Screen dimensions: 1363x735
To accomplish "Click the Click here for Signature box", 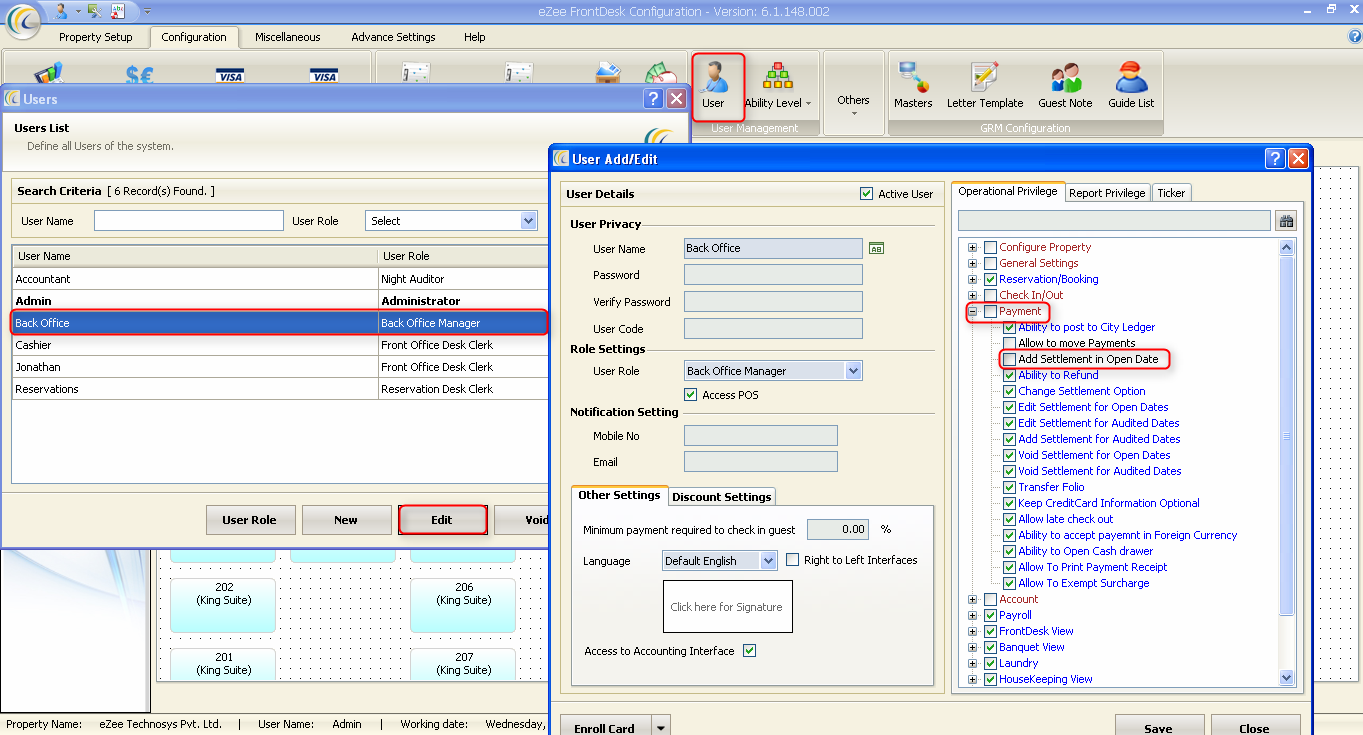I will pos(727,606).
